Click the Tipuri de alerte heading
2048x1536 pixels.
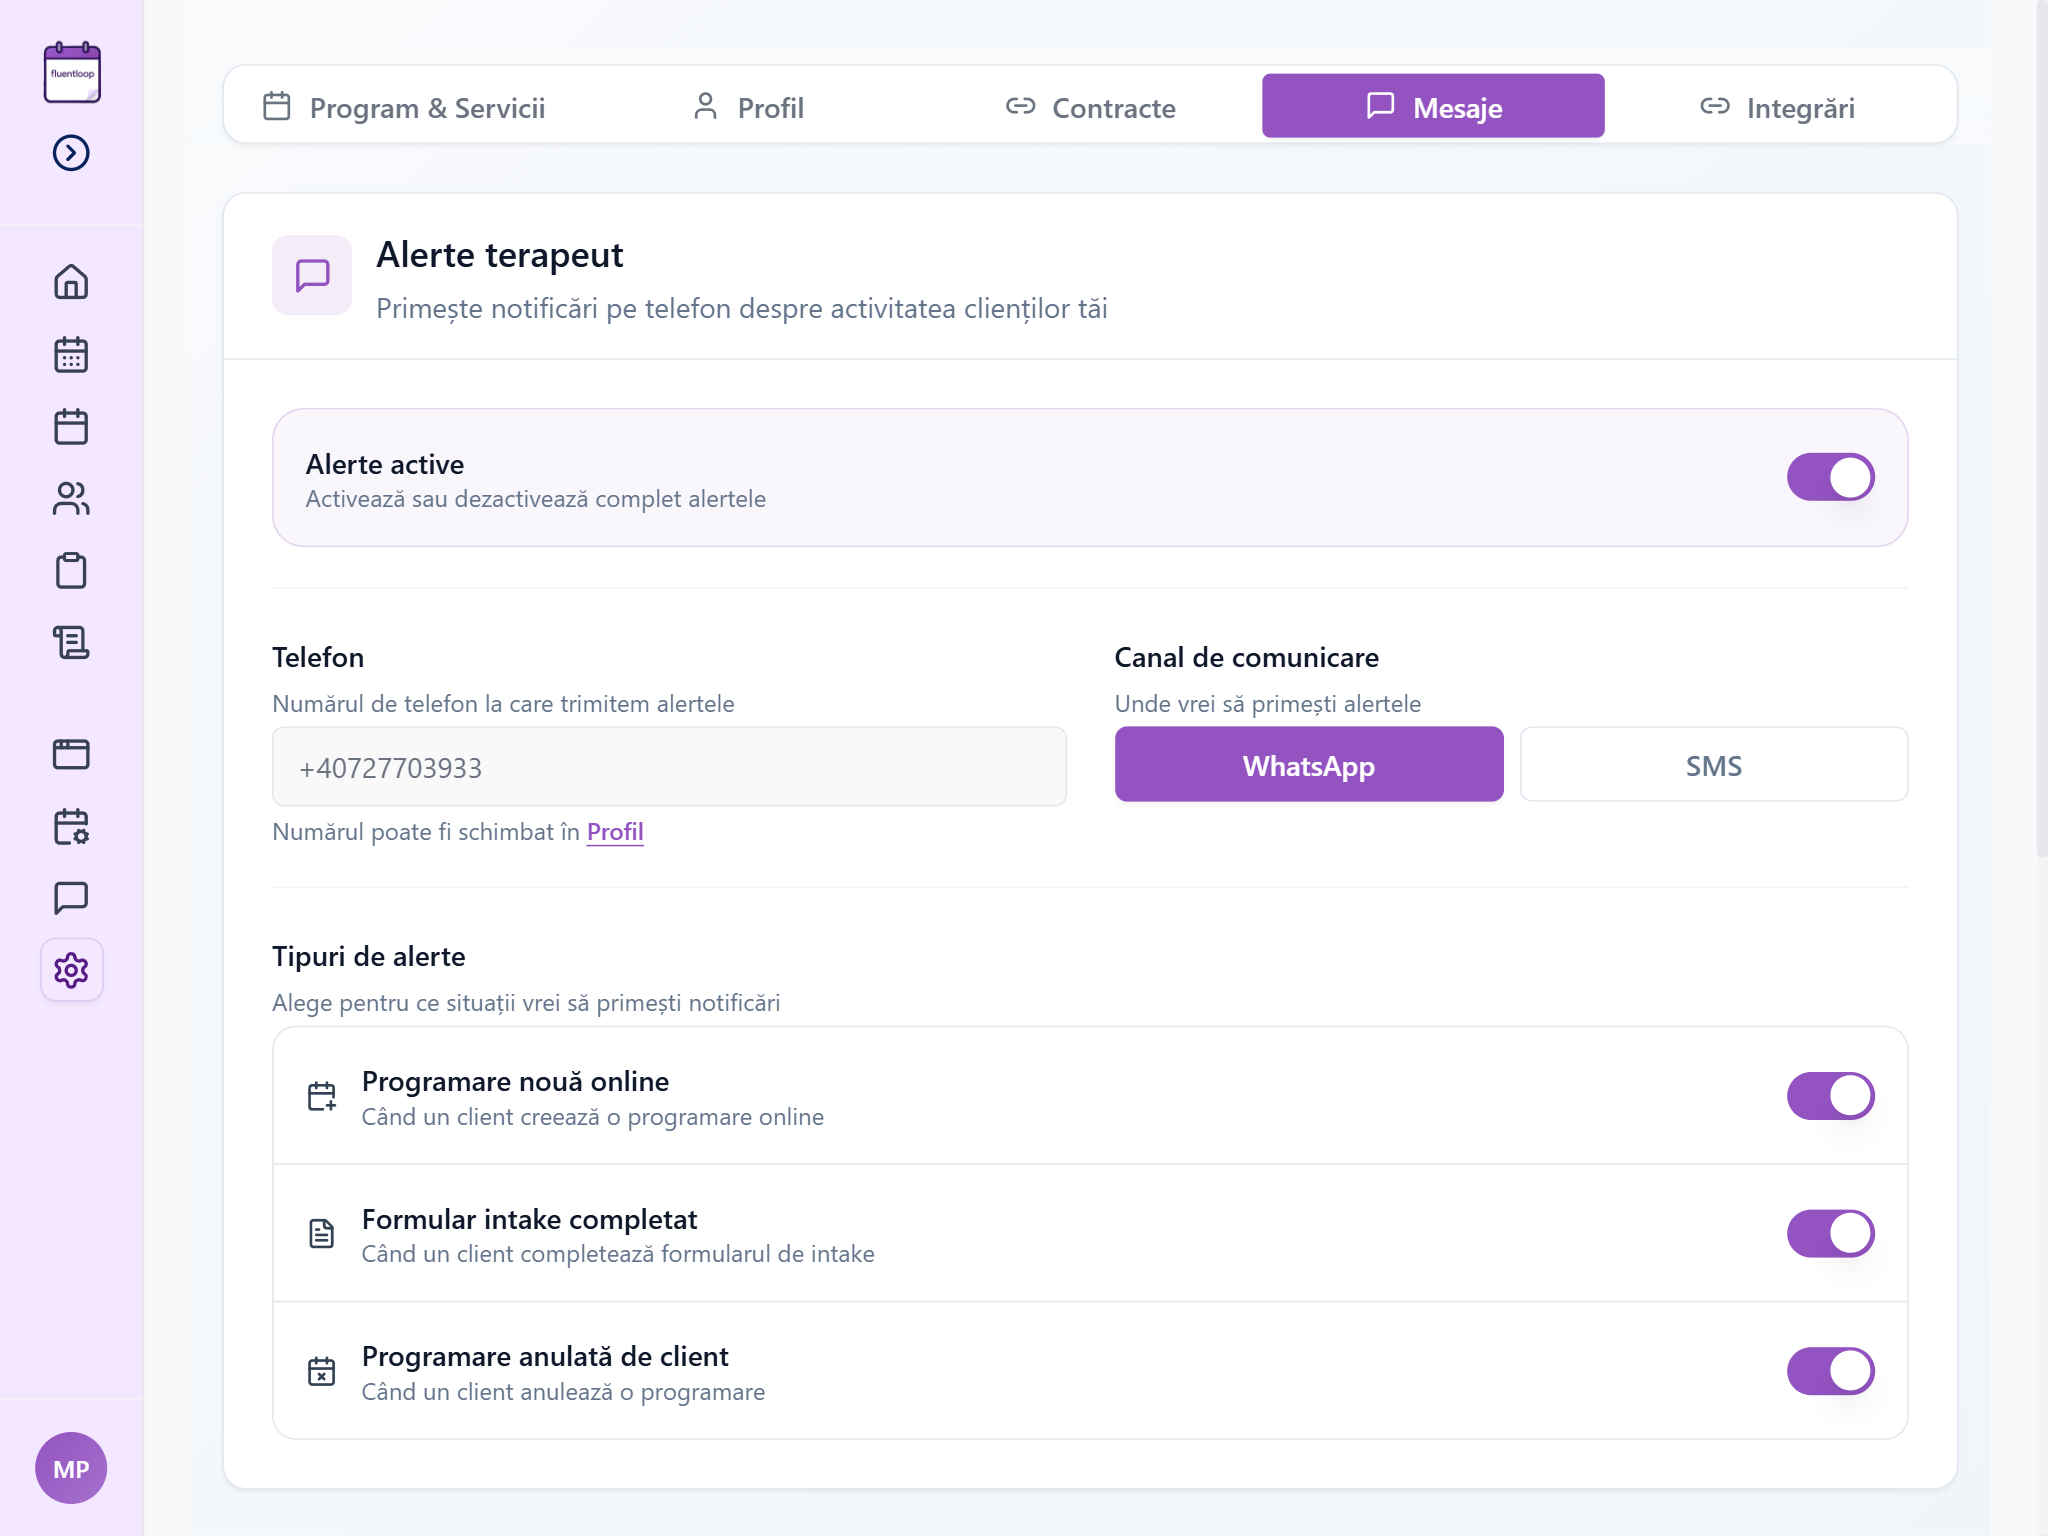click(x=369, y=957)
